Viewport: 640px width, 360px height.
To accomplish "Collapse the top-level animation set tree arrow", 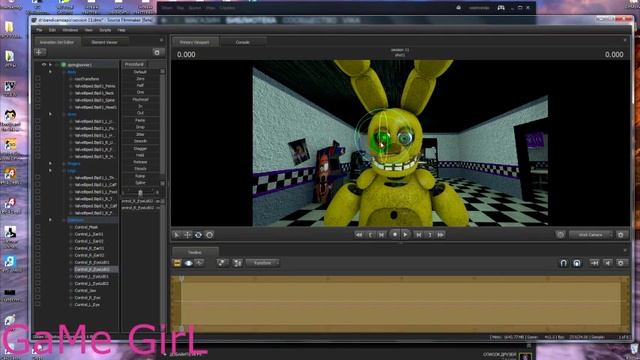I will pos(51,64).
